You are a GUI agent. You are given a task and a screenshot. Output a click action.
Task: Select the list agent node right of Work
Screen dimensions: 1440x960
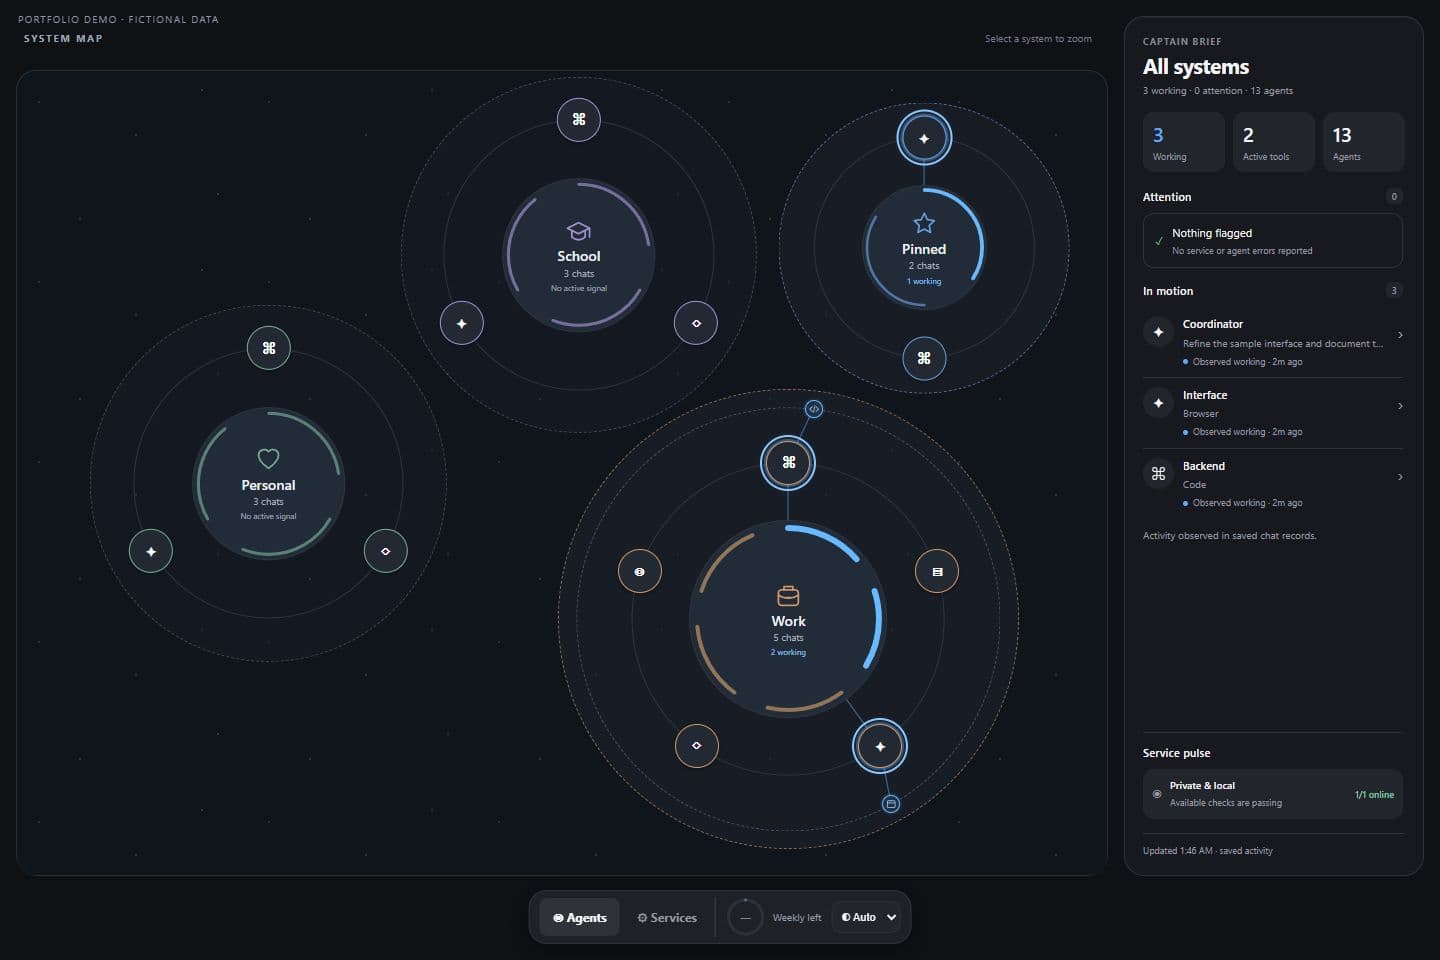(937, 571)
